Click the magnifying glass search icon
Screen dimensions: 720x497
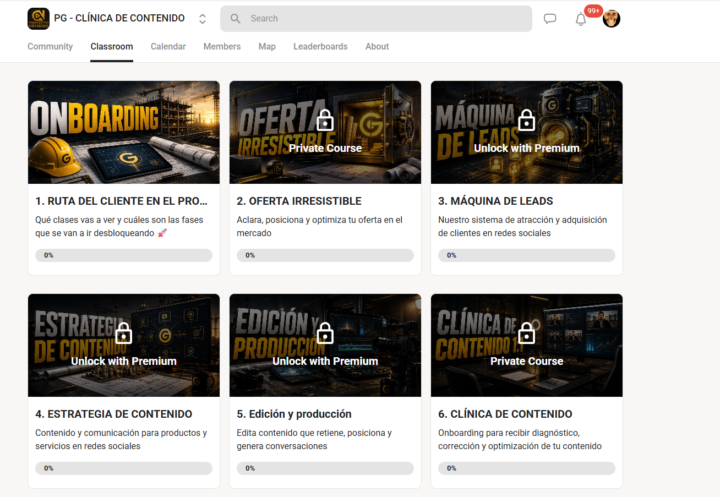(x=235, y=19)
